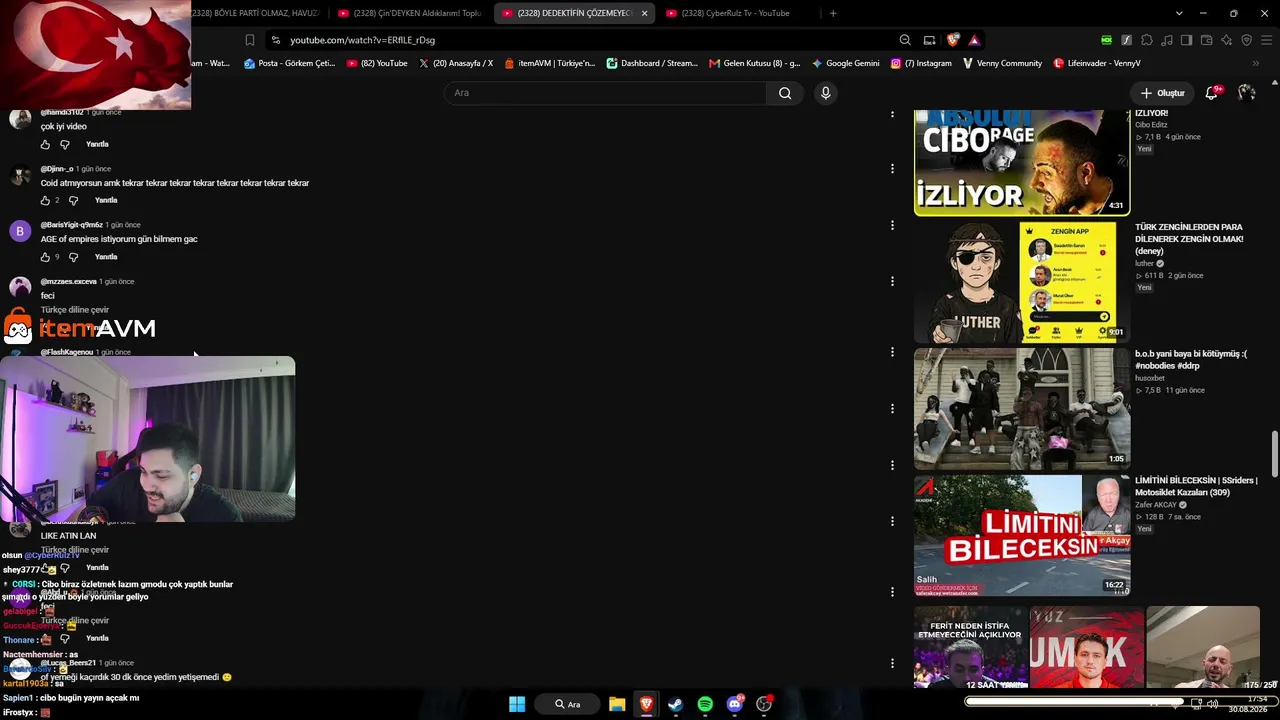Open the browser extensions puzzle icon
1280x720 pixels.
click(x=1147, y=40)
